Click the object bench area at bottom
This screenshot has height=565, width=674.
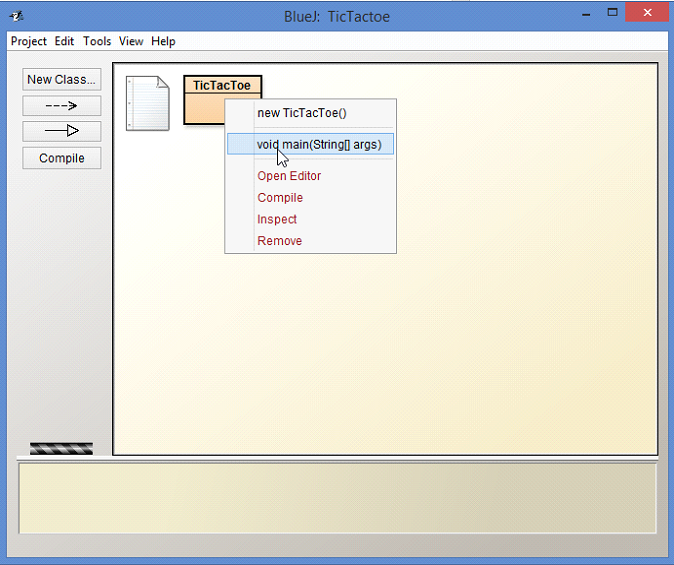337,498
